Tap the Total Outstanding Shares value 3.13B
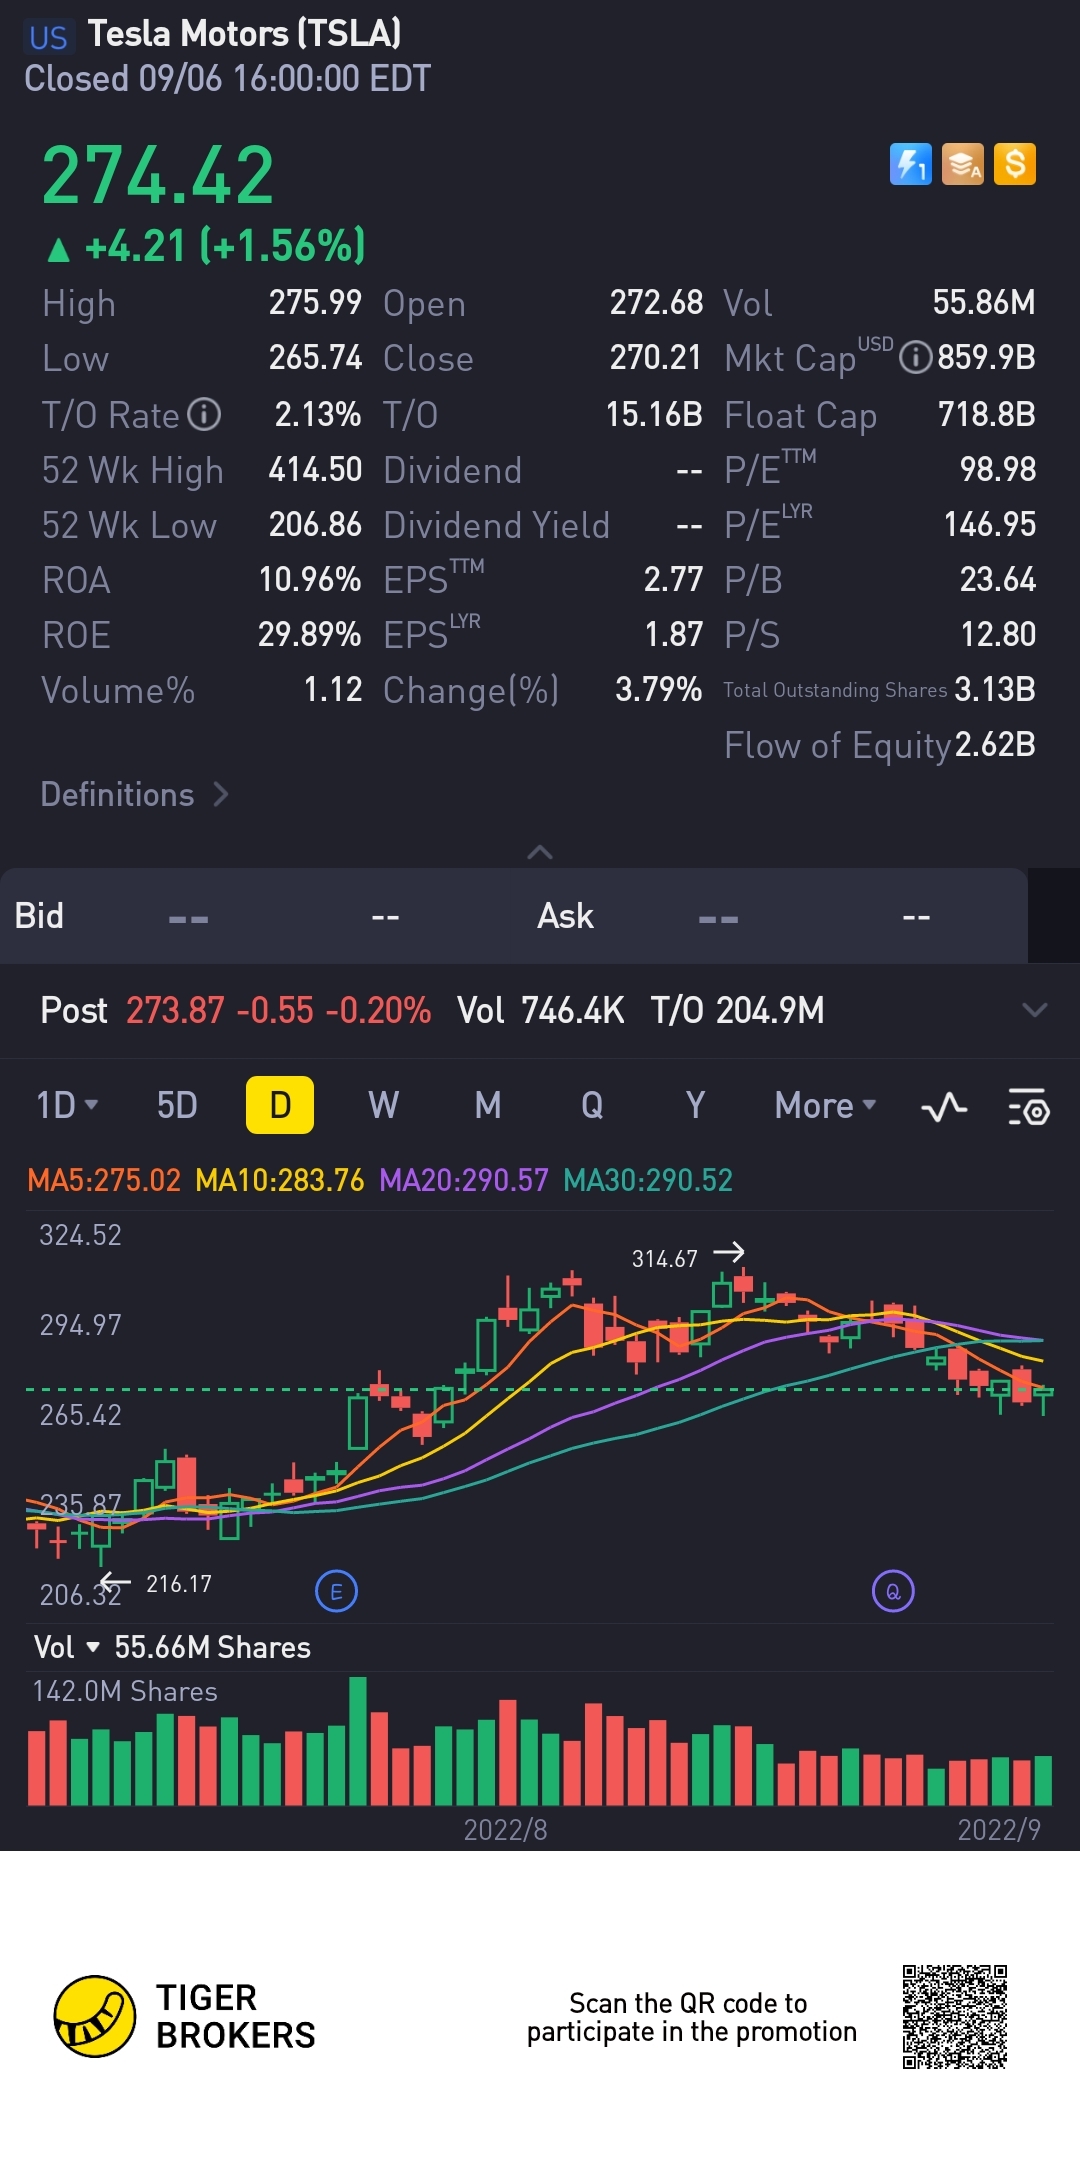The image size is (1080, 2183). 995,689
